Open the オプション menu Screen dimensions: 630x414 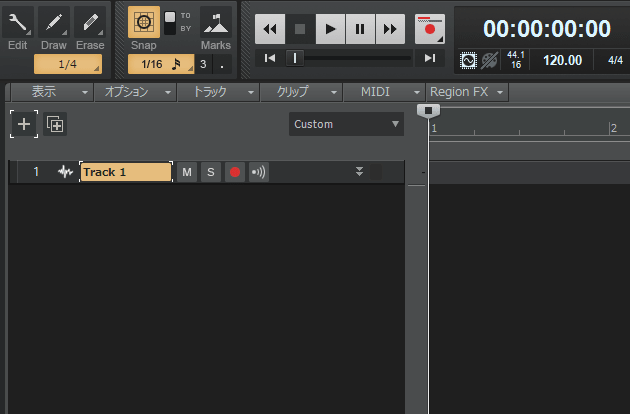(135, 92)
